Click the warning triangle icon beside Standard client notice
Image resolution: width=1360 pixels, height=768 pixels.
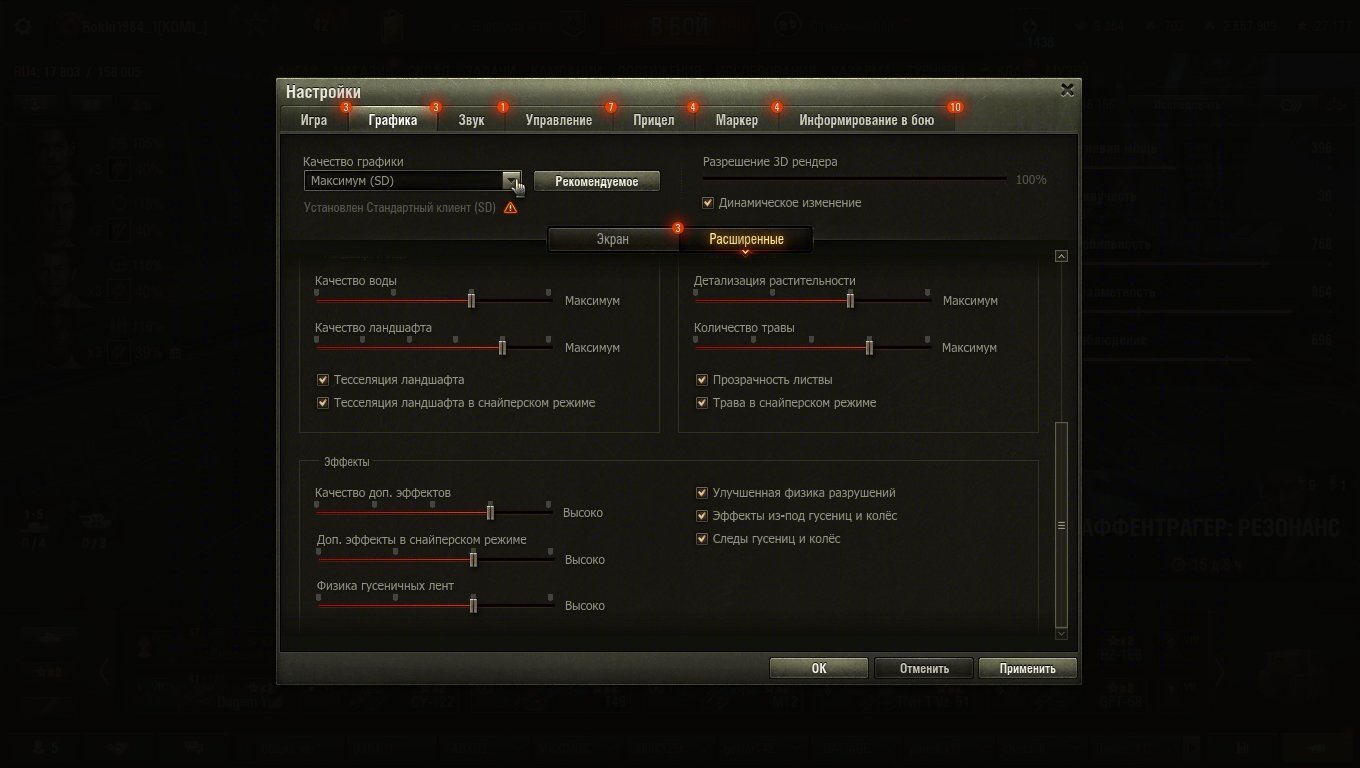point(511,208)
